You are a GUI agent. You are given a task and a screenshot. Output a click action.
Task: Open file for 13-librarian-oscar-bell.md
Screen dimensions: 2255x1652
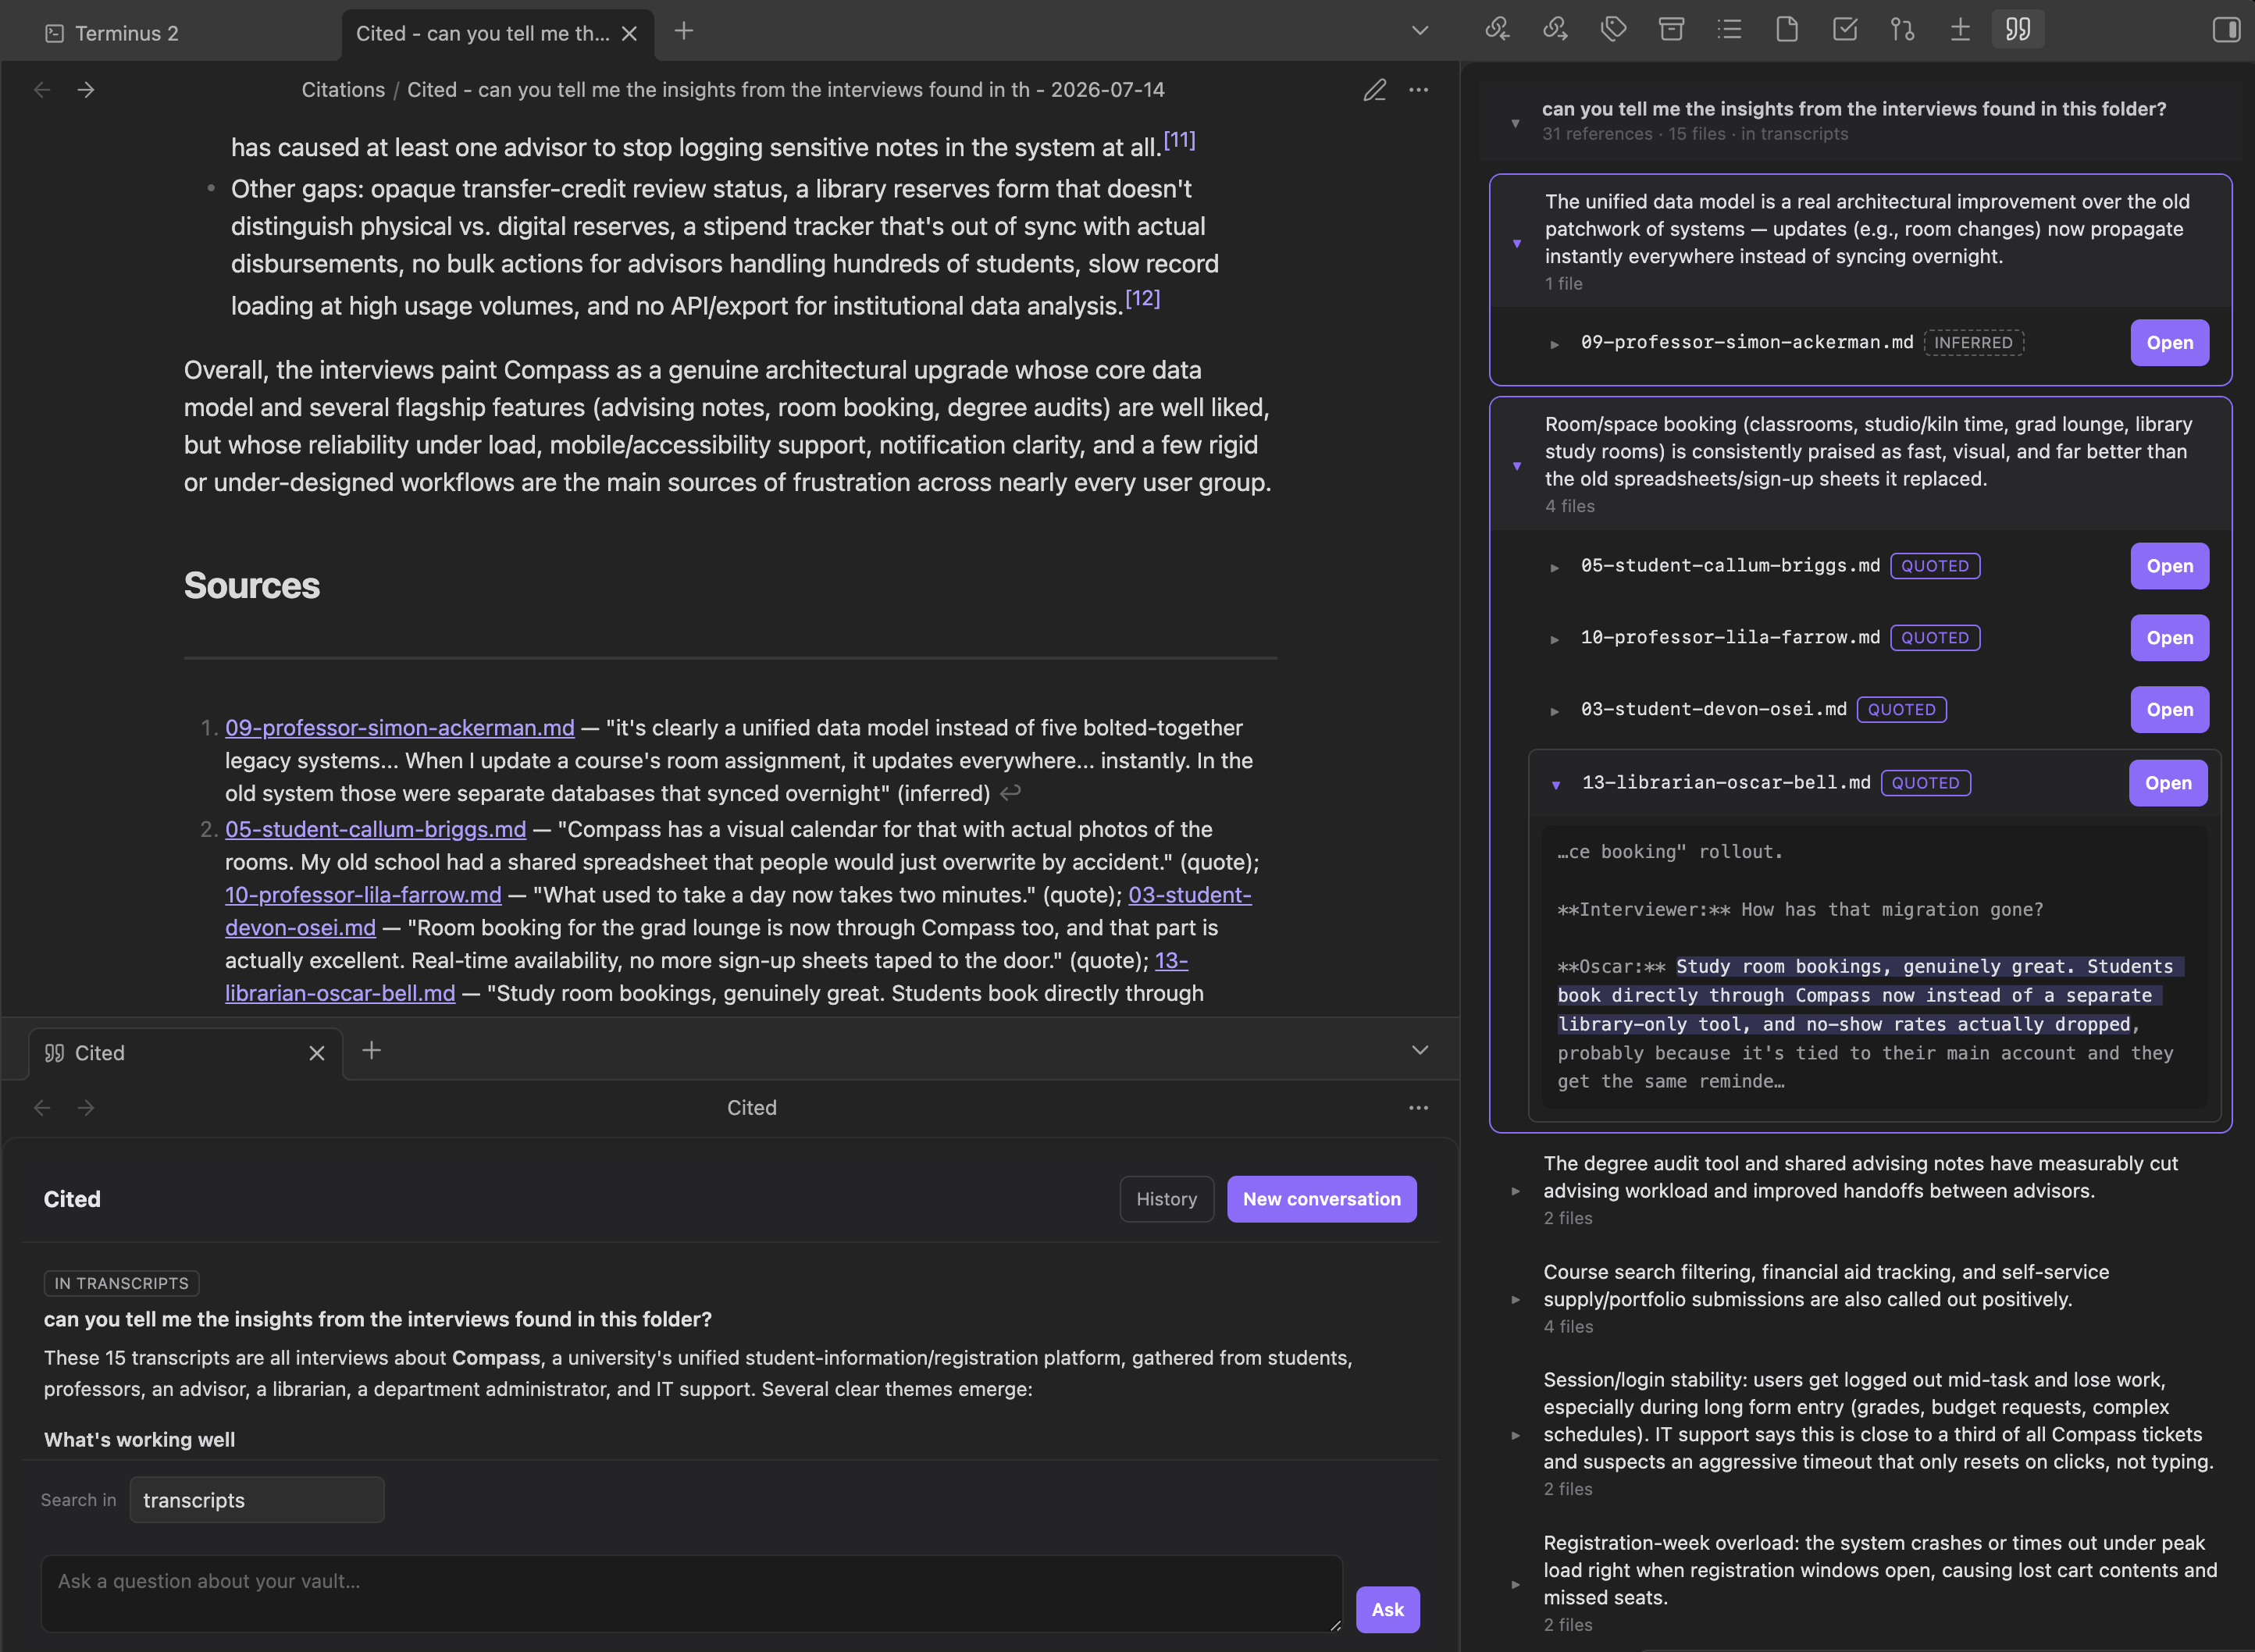click(2168, 783)
